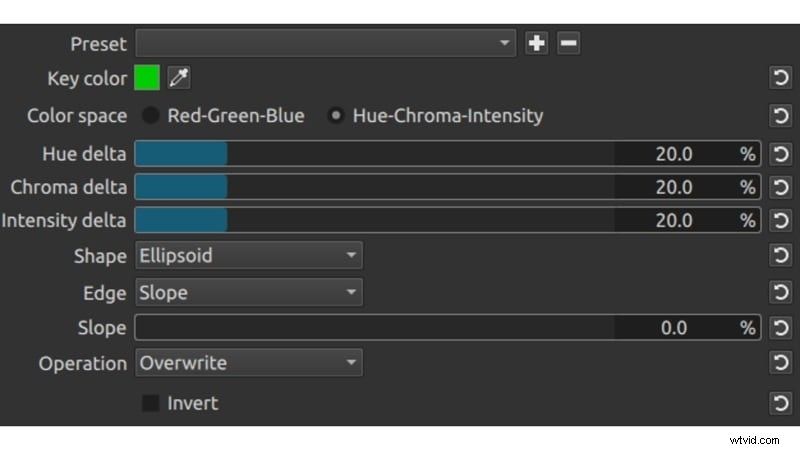This screenshot has height=450, width=800.
Task: Click the eyedropper key color picker
Action: [x=178, y=78]
